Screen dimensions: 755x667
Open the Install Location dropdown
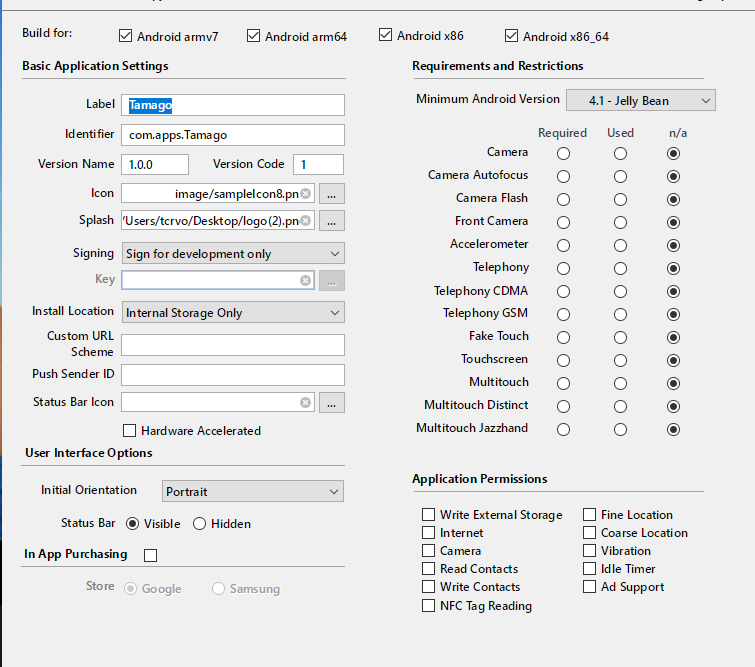(233, 313)
